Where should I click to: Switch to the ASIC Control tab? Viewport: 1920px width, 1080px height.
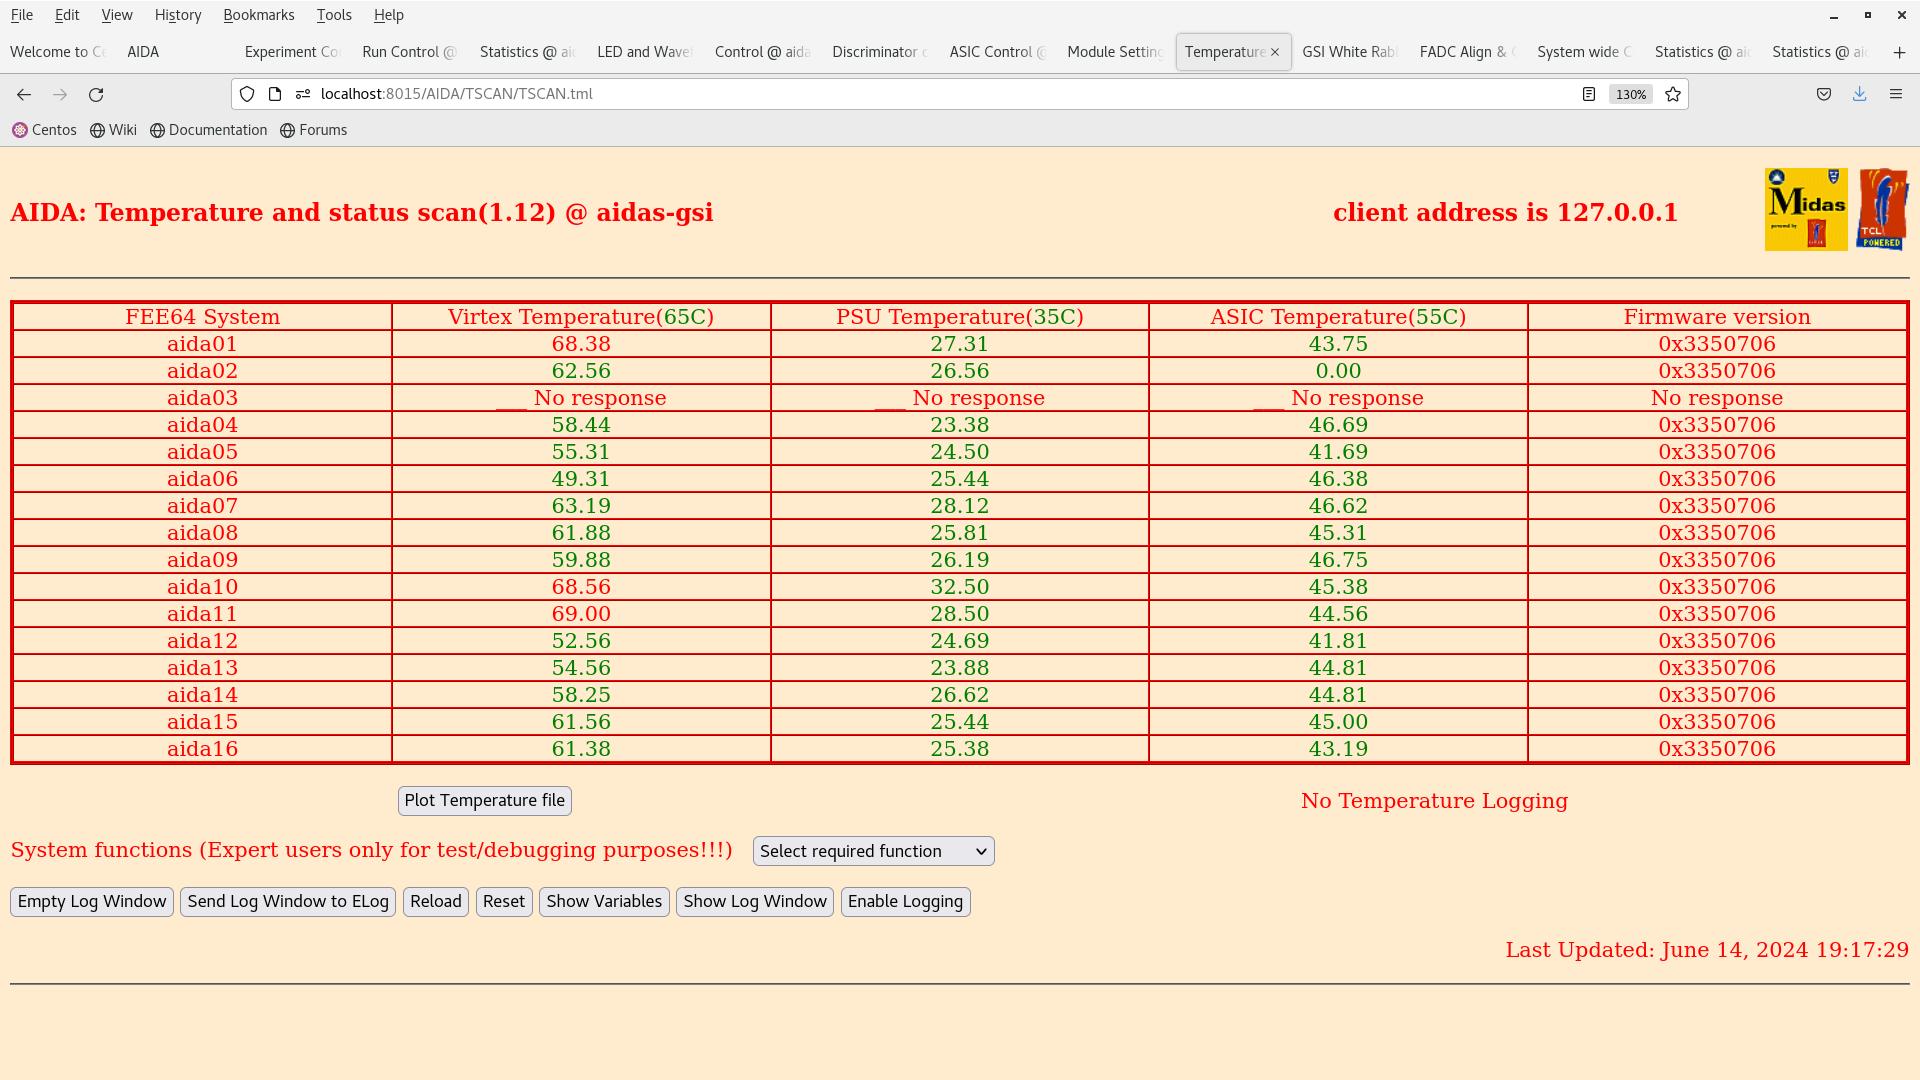tap(996, 52)
